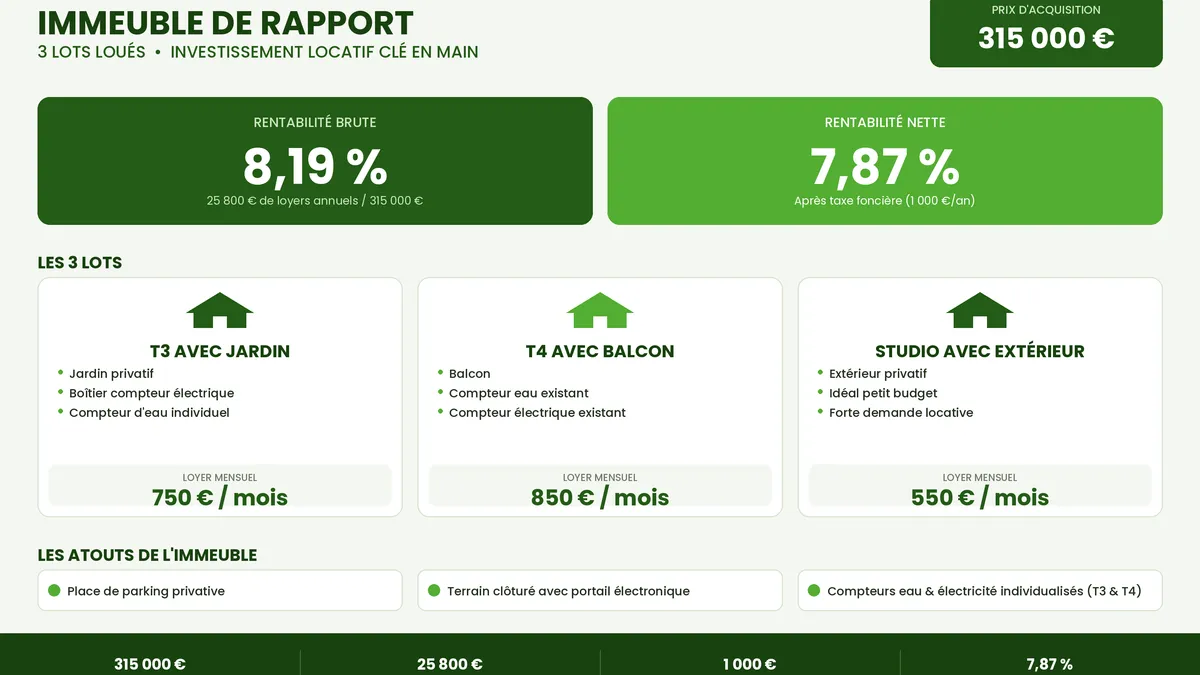Click the light green house icon above T4 AVEC BALCON
This screenshot has width=1200, height=675.
click(x=600, y=310)
